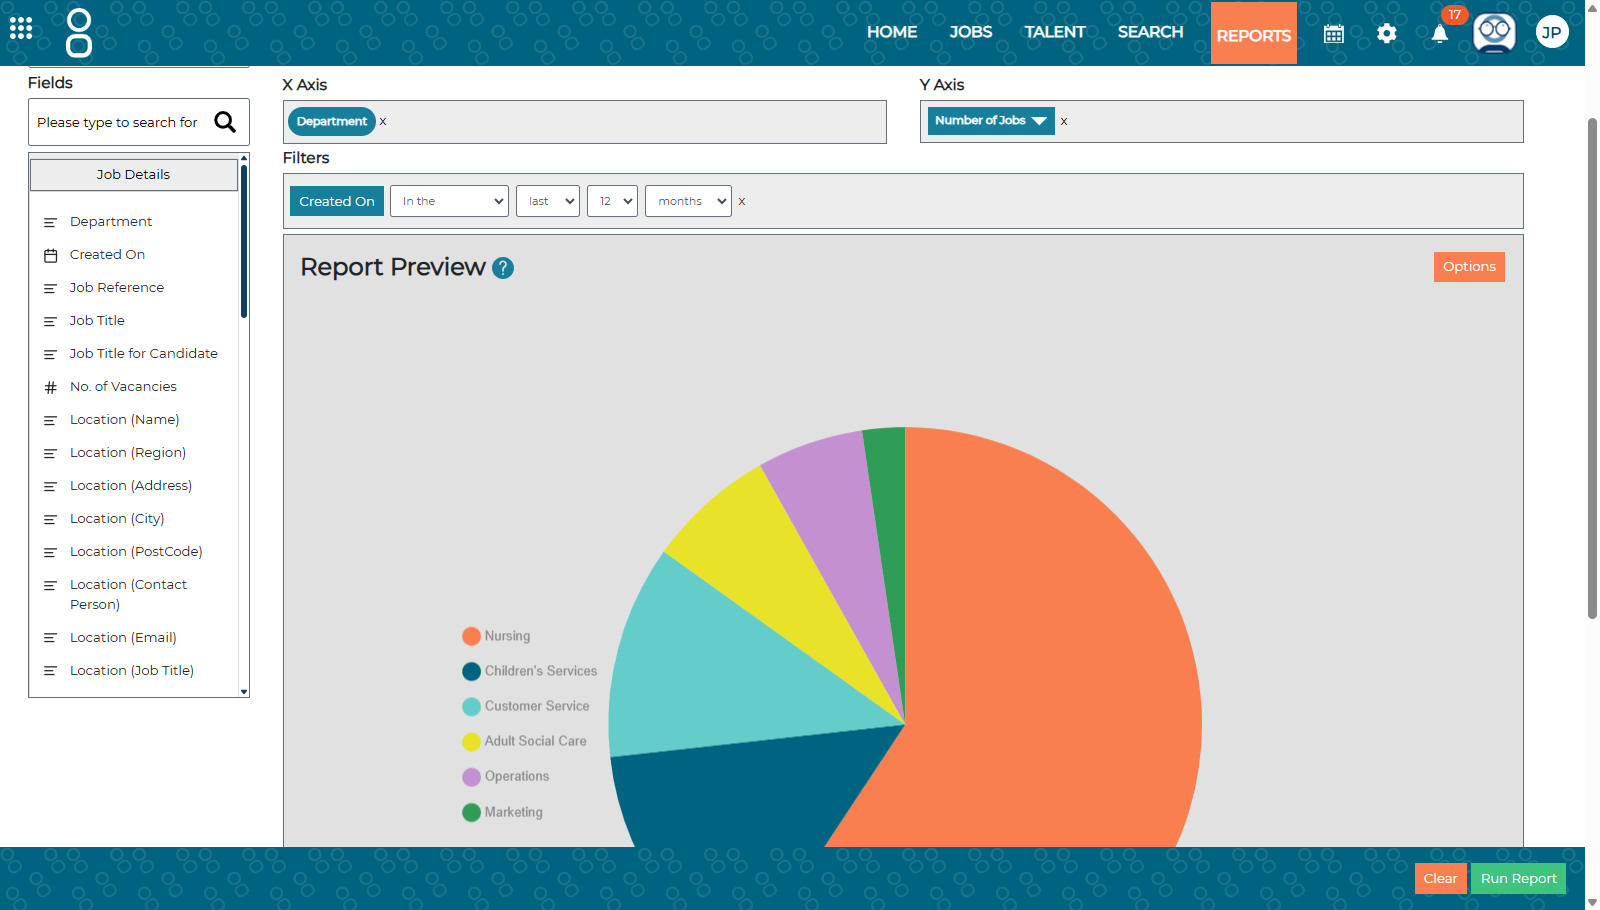The height and width of the screenshot is (910, 1600).
Task: Open the settings gear in the top bar
Action: pyautogui.click(x=1386, y=33)
